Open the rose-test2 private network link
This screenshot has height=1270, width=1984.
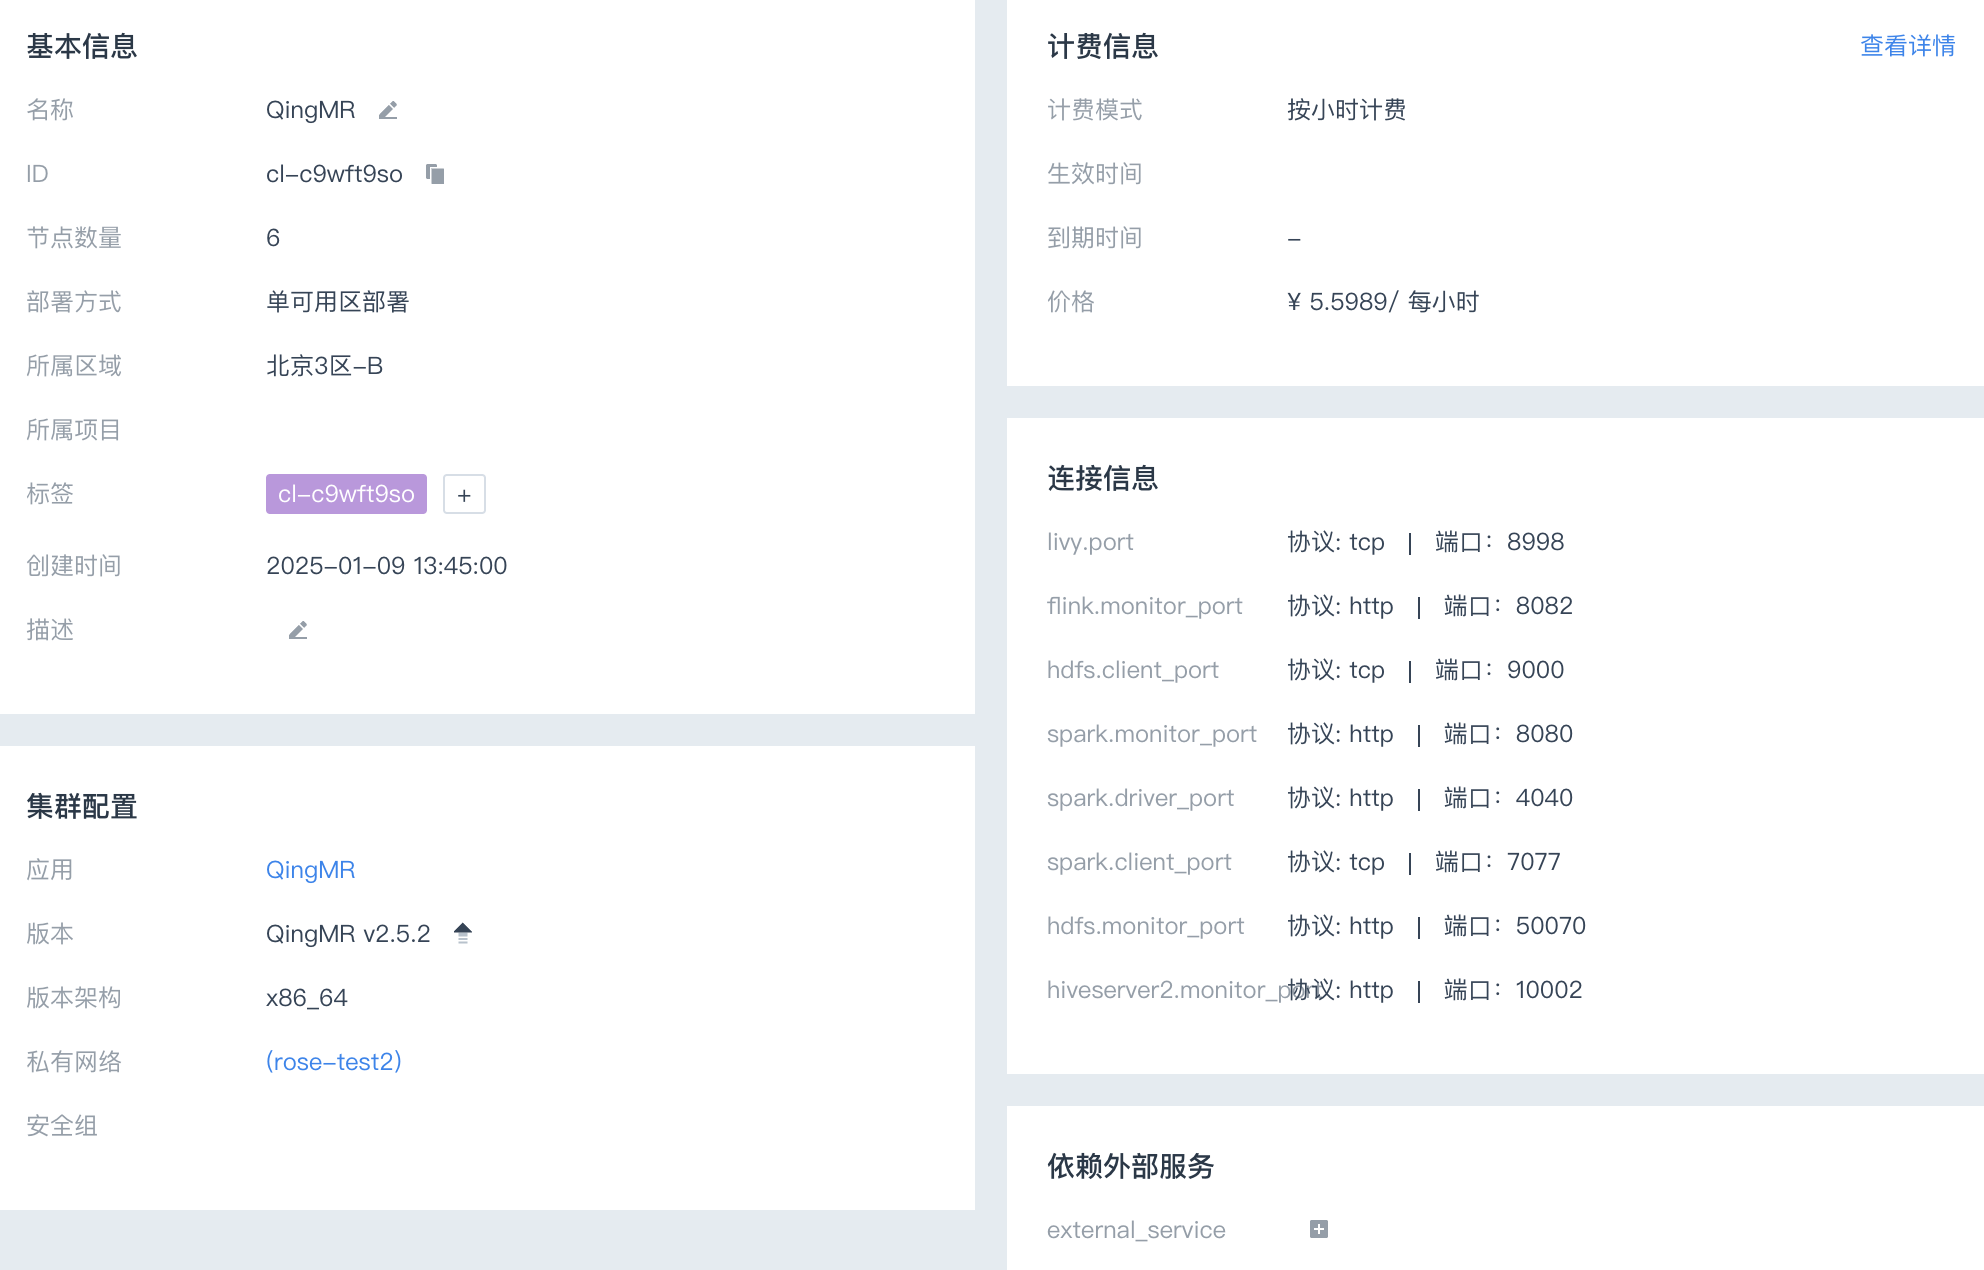coord(333,1061)
